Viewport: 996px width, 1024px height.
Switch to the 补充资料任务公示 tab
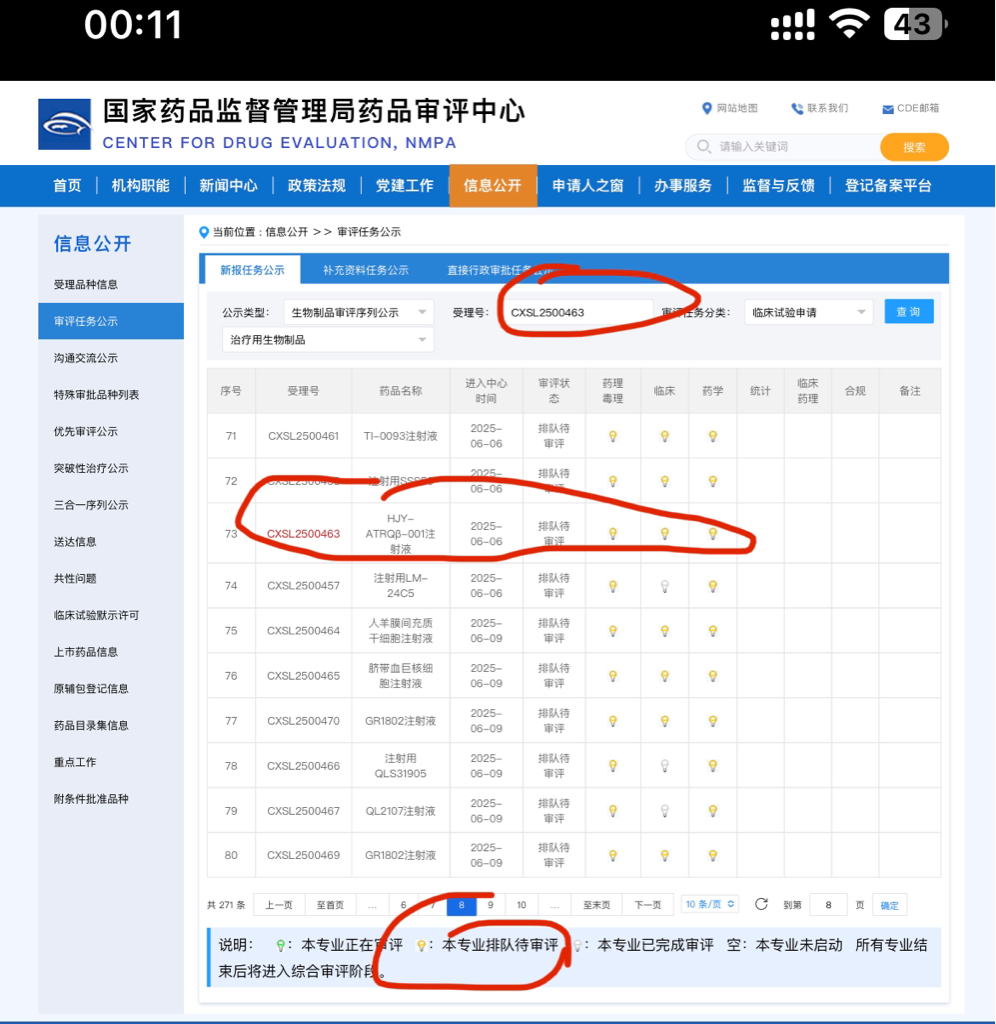[x=366, y=270]
